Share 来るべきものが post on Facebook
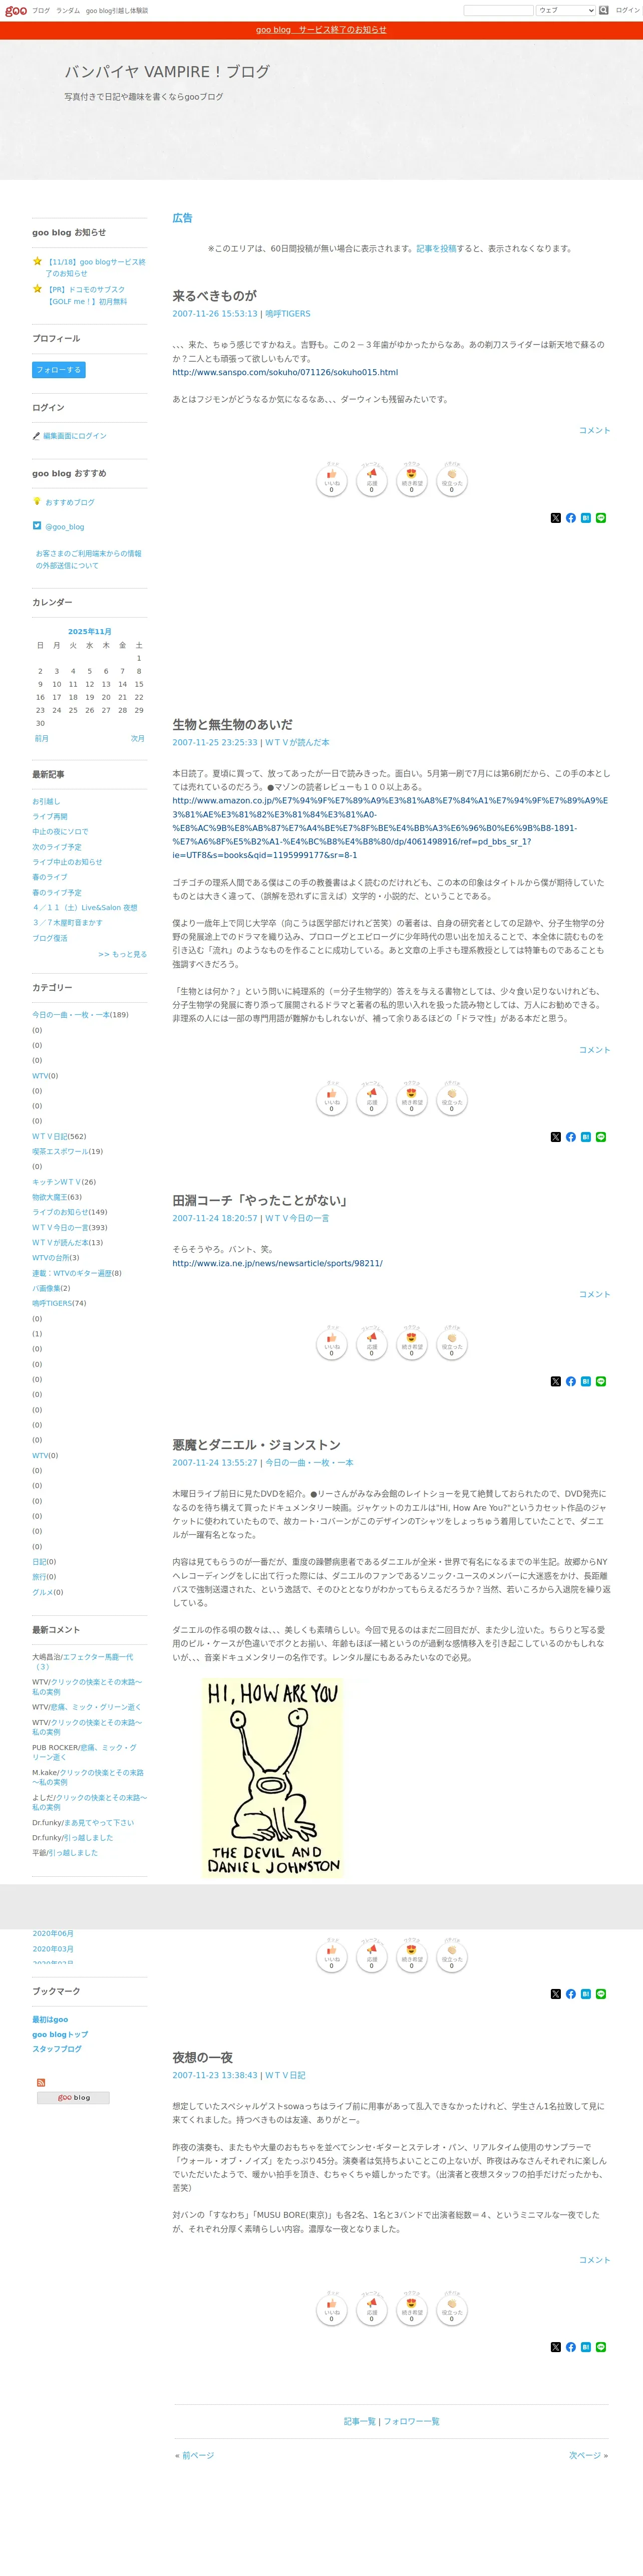Viewport: 643px width, 2576px height. [x=571, y=518]
